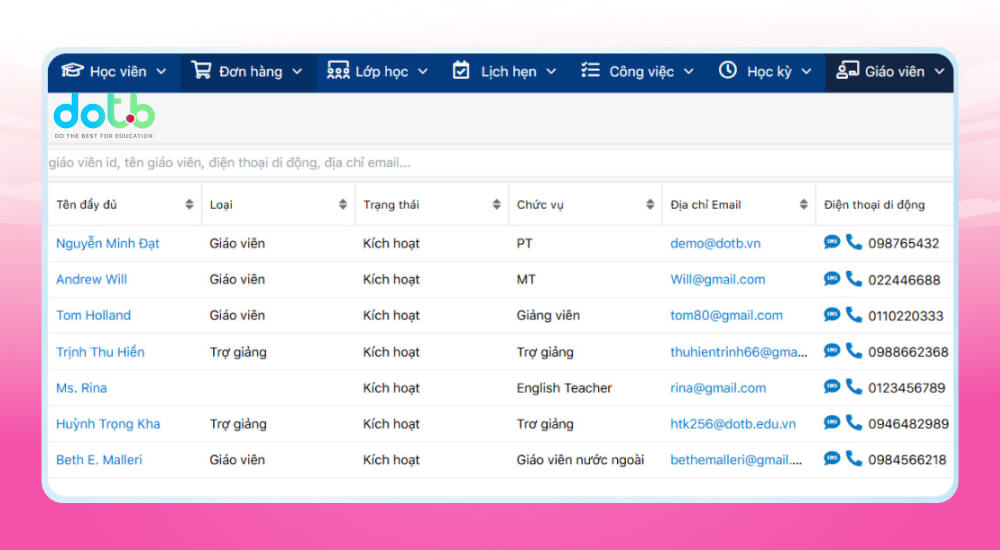This screenshot has width=1000, height=550.
Task: Send SMS to Tom Holland
Action: pyautogui.click(x=832, y=314)
